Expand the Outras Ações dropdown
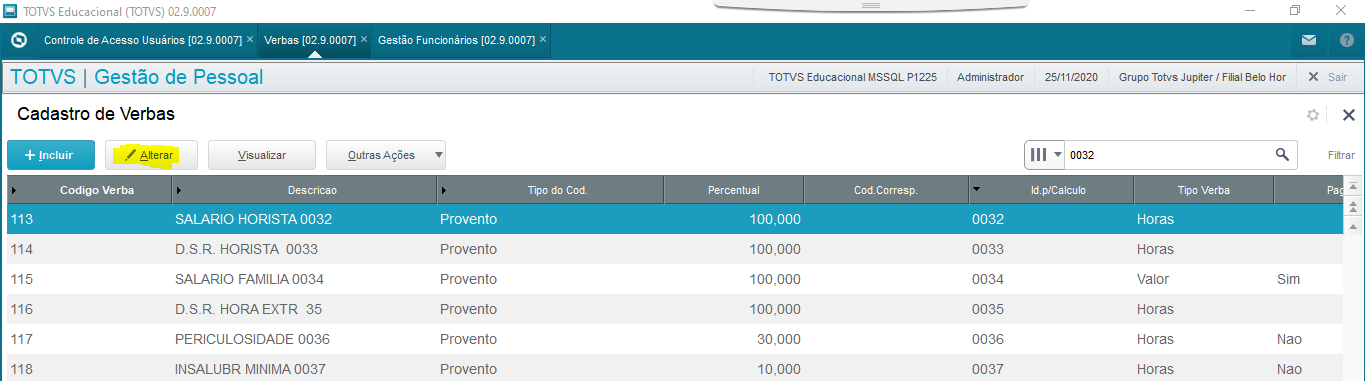The height and width of the screenshot is (381, 1365). 386,155
